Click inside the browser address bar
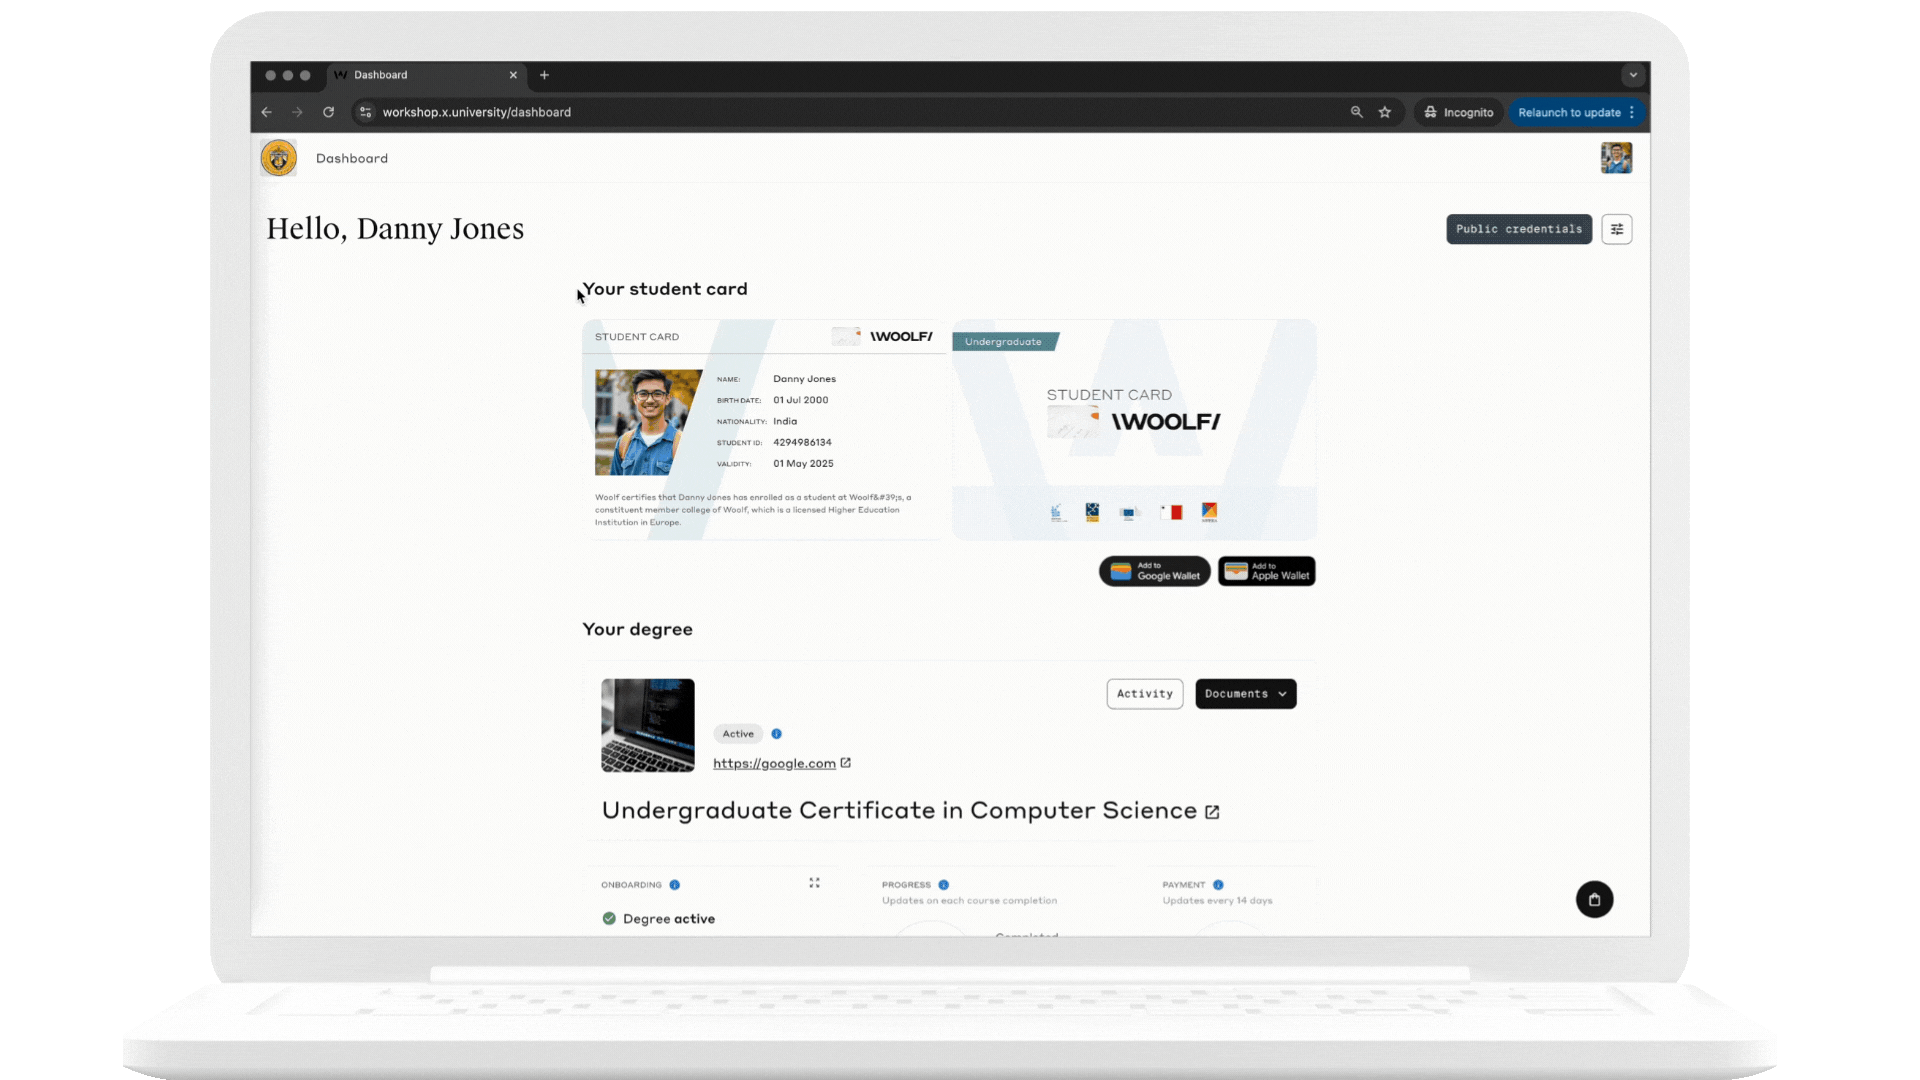This screenshot has width=1920, height=1080. [x=477, y=112]
